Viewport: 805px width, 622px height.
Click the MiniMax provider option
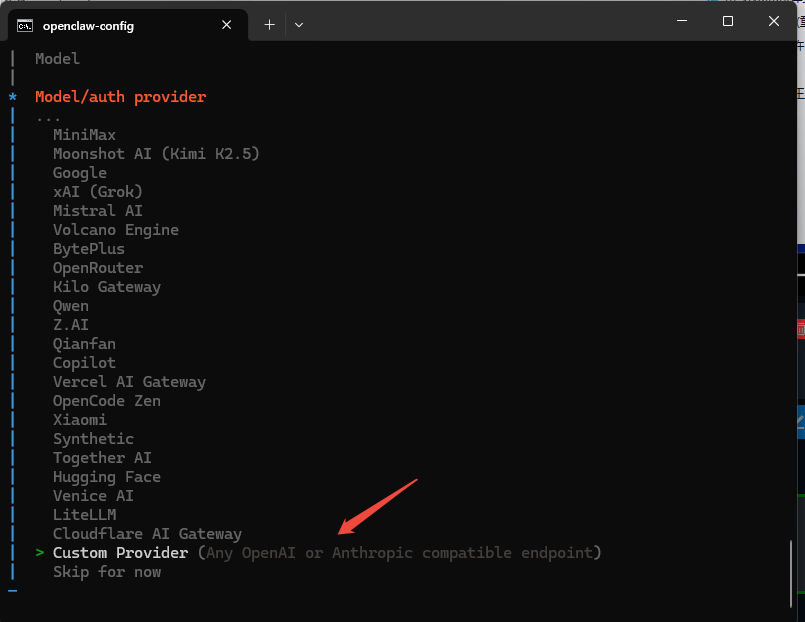click(84, 135)
